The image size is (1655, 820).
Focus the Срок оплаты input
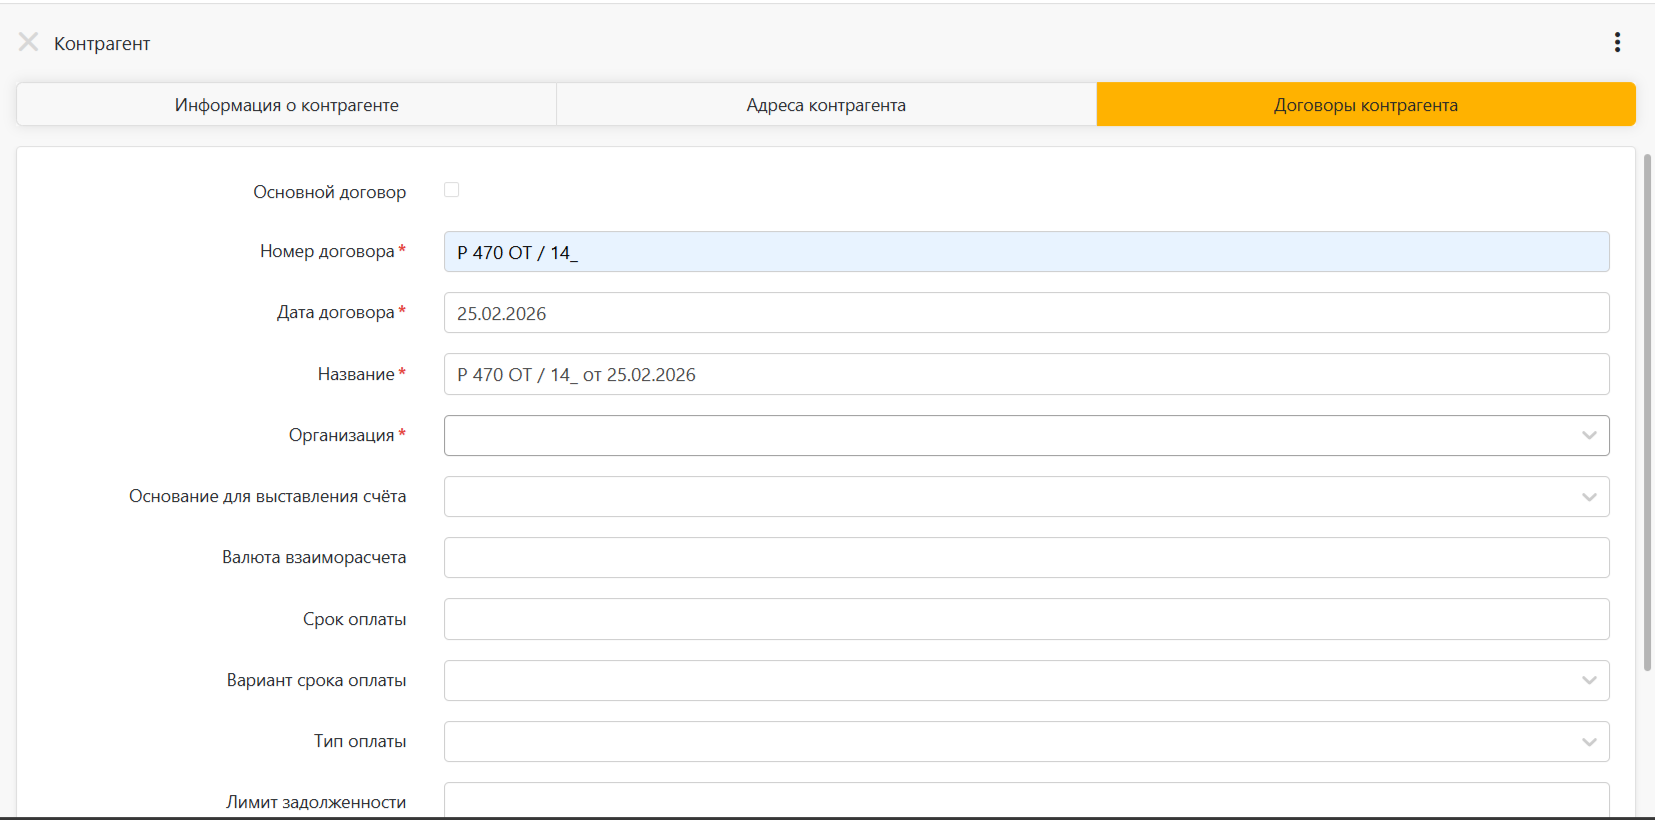[1026, 619]
